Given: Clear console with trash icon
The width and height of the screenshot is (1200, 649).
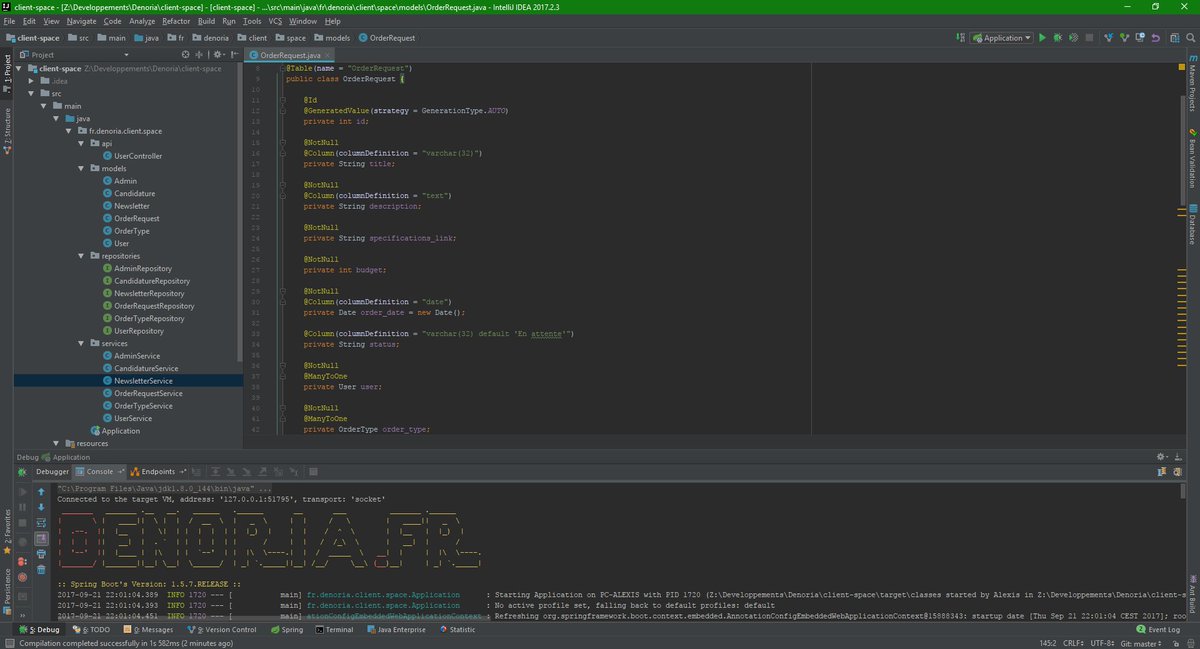Looking at the screenshot, I should coord(41,570).
